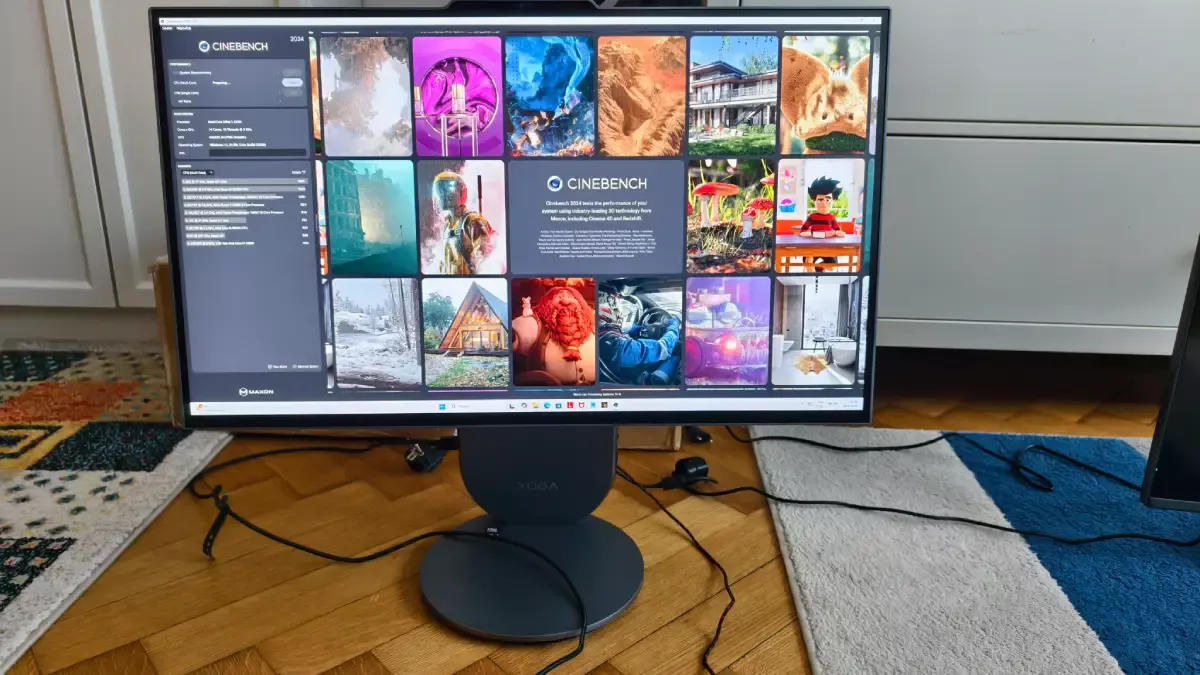Click the Details filter icon in Ranking
This screenshot has height=675, width=1200.
pyautogui.click(x=302, y=173)
